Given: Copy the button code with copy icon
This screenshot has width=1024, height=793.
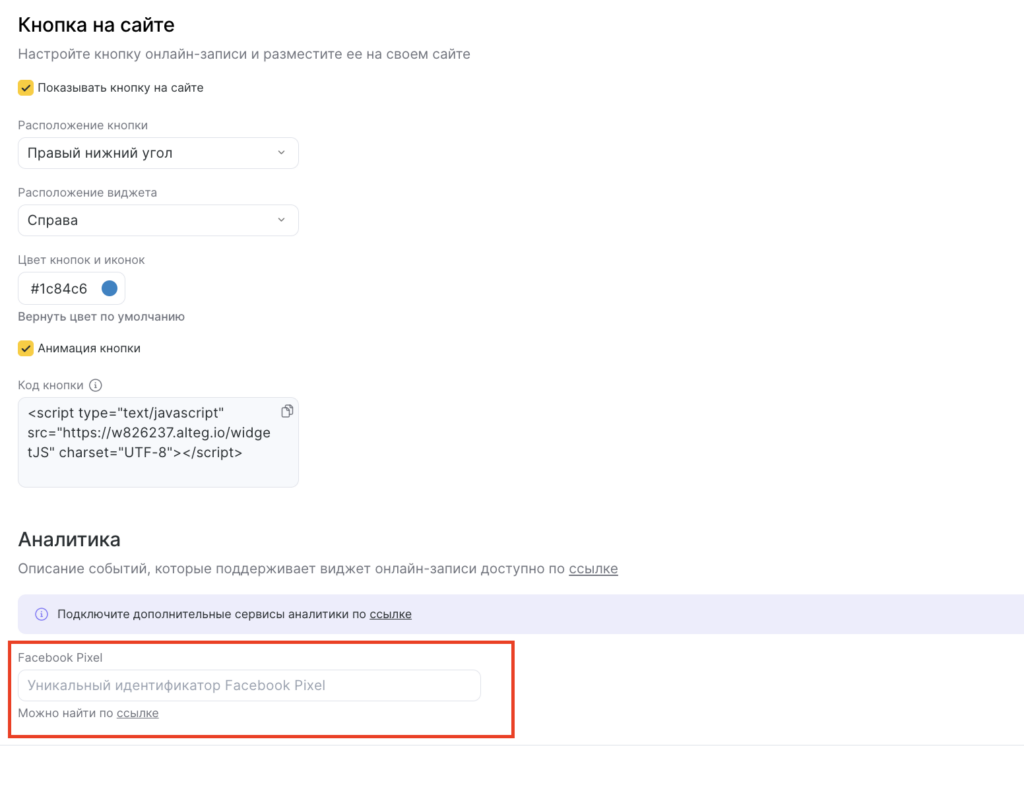Looking at the screenshot, I should 287,412.
